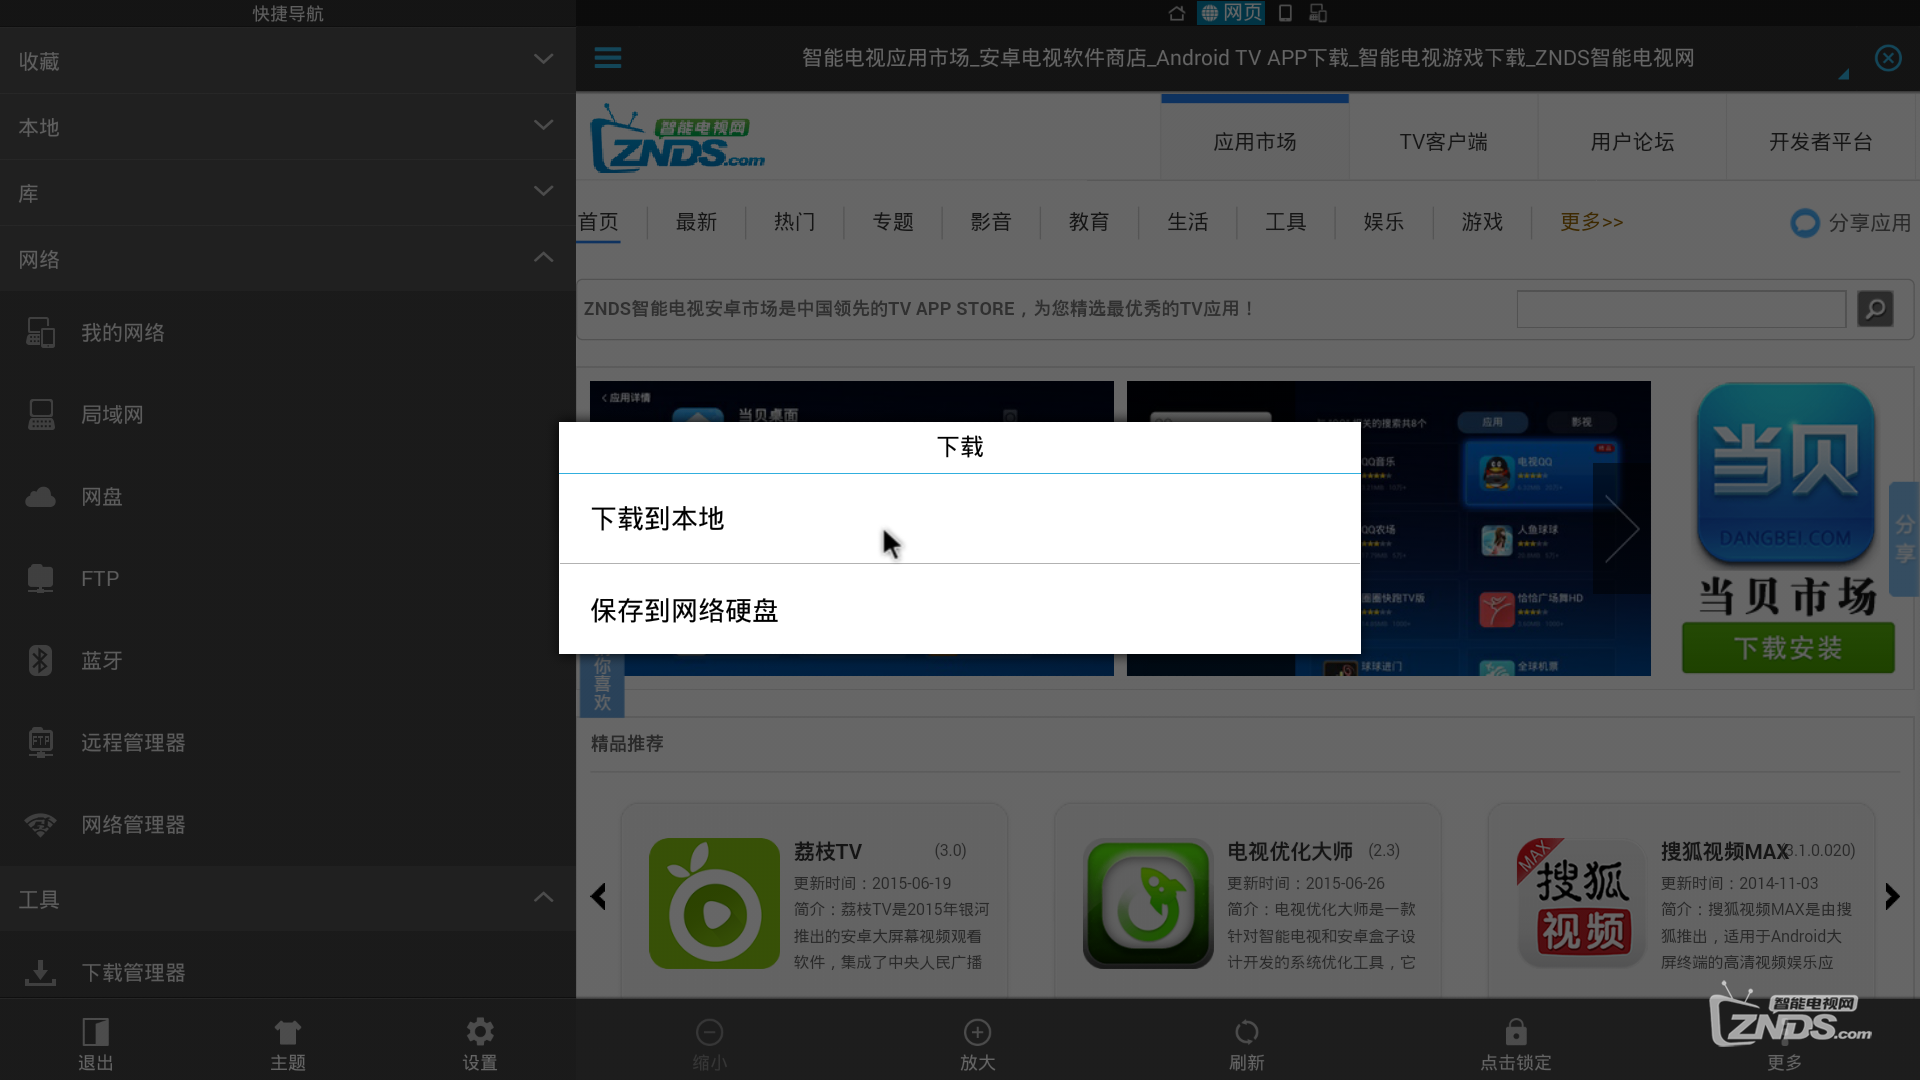Expand the 库 section chevron

point(543,191)
